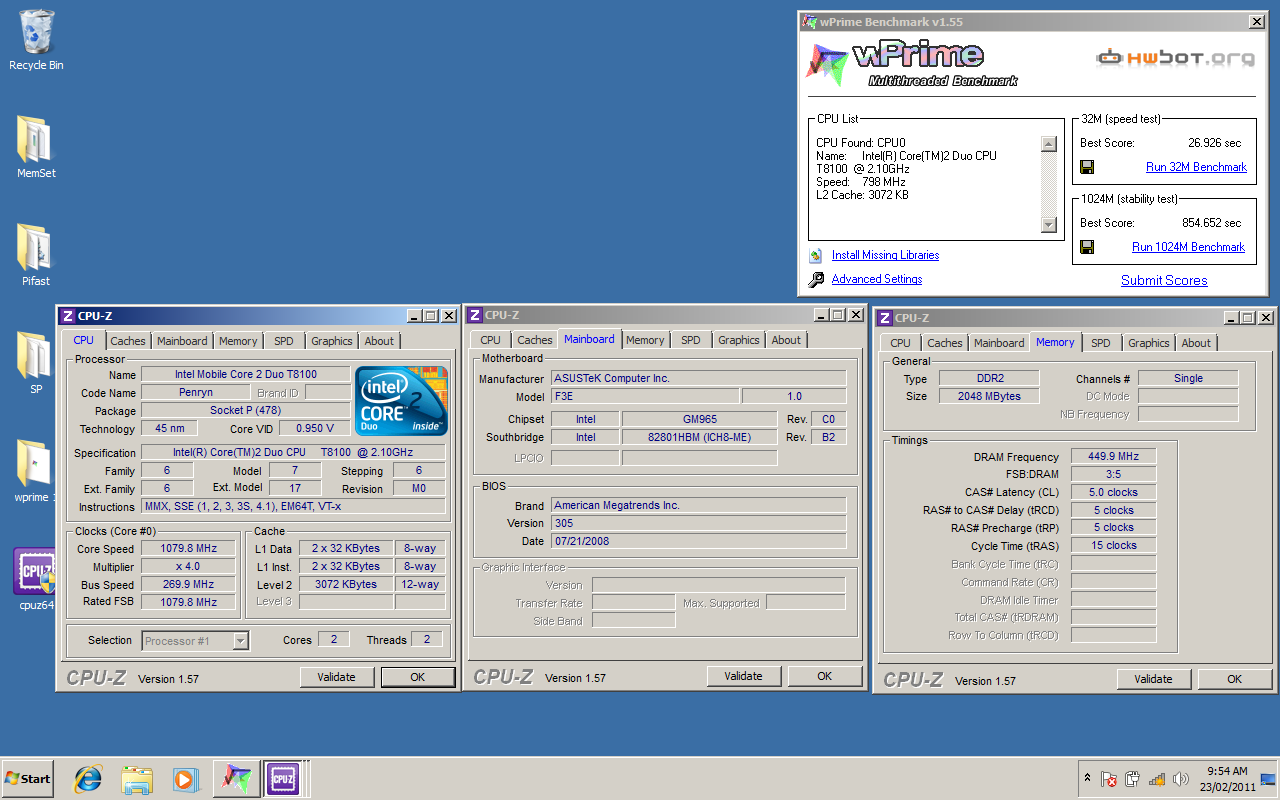Open the wprime folder icon on desktop
The image size is (1280, 800).
(36, 471)
